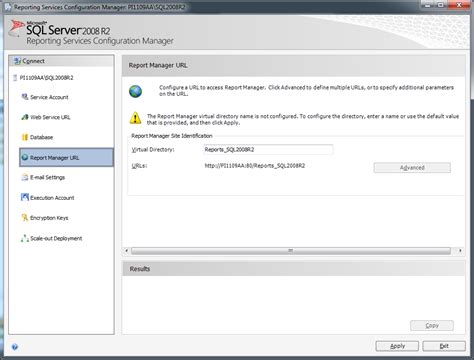Click the server instance icon
Image resolution: width=474 pixels, height=360 pixels.
point(15,78)
